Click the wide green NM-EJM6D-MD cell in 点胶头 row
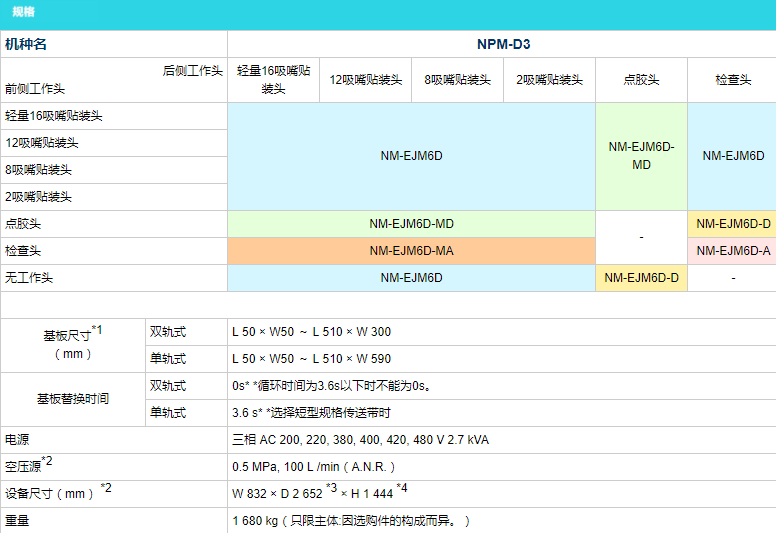The image size is (776, 533). (x=411, y=224)
